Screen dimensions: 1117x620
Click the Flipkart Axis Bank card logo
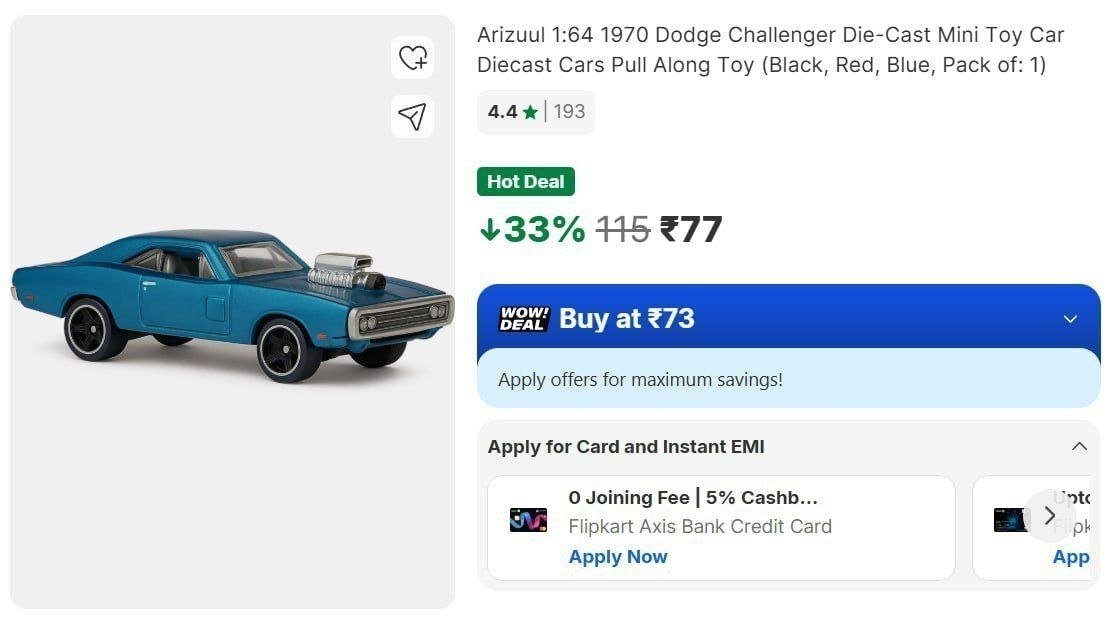[x=528, y=520]
